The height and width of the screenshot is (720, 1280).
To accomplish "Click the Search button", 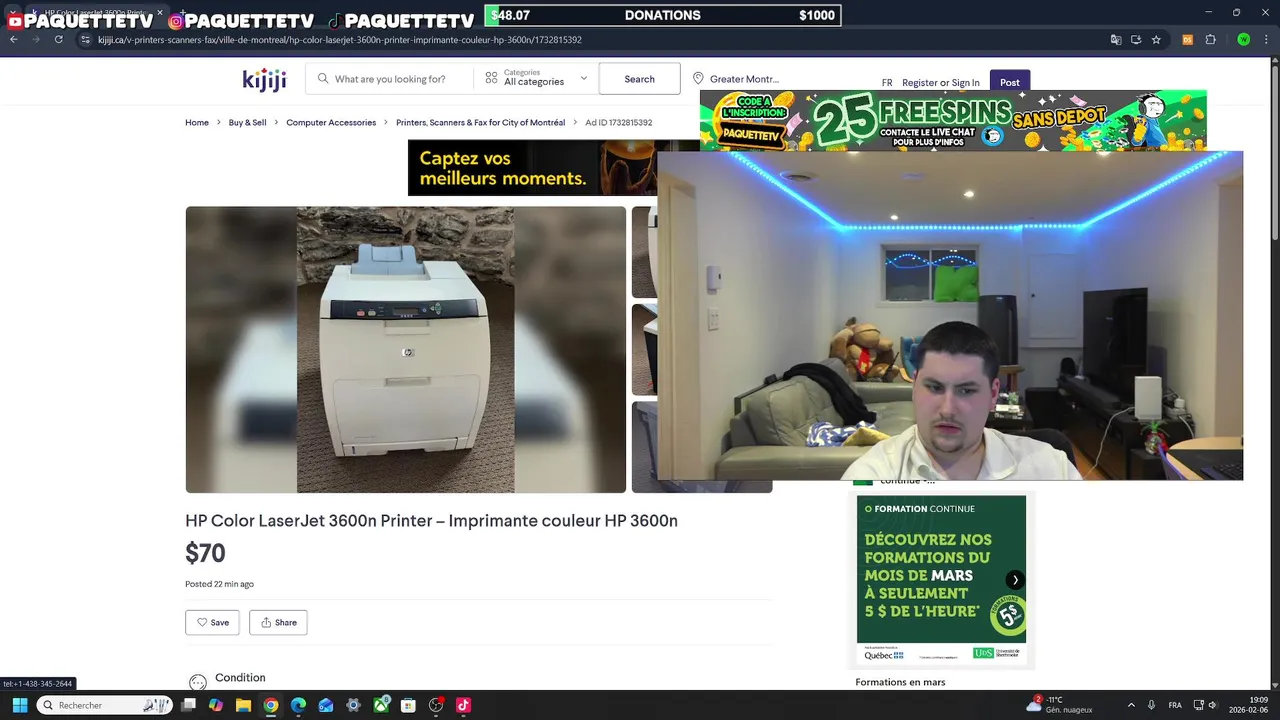I will coord(639,79).
